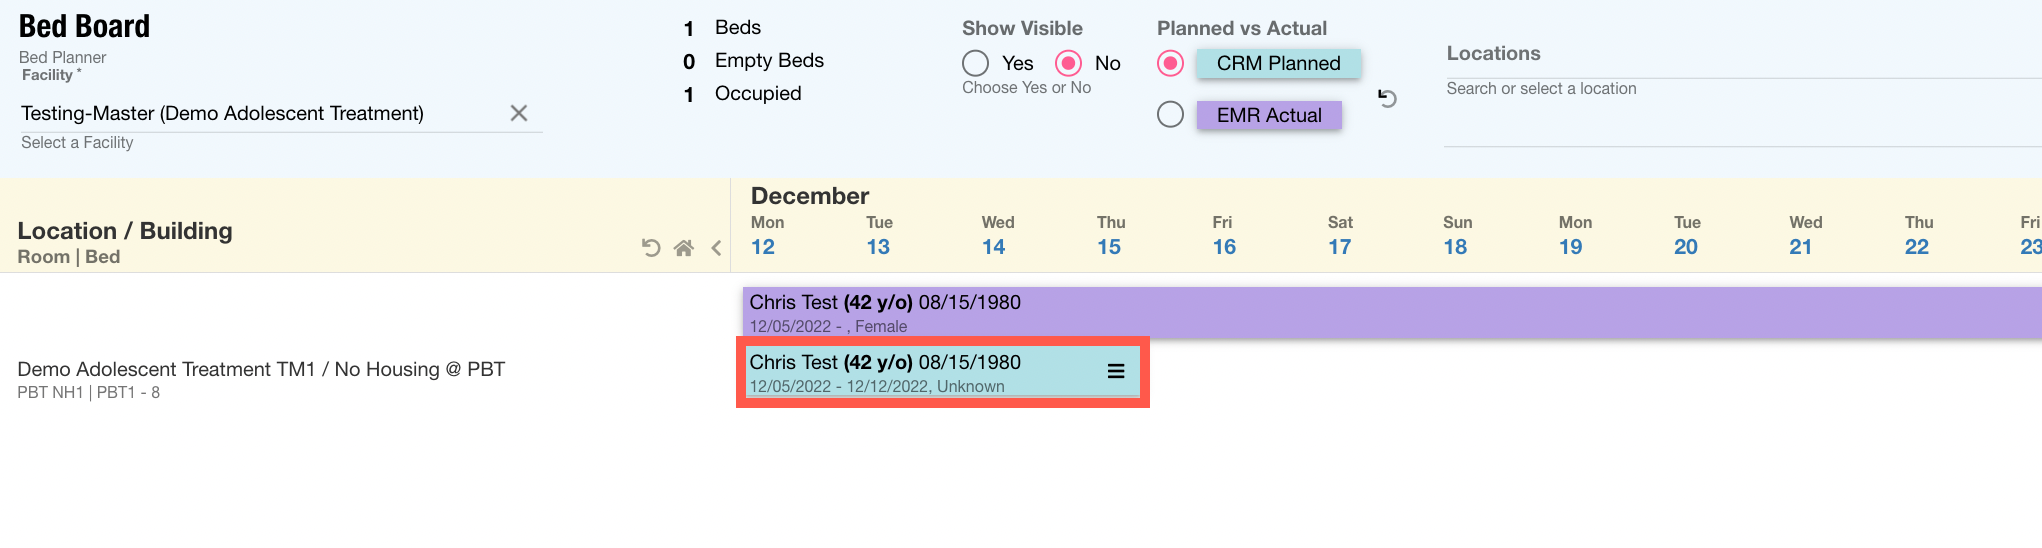The width and height of the screenshot is (2042, 548).
Task: Click the home icon in the Location header
Action: pyautogui.click(x=684, y=248)
